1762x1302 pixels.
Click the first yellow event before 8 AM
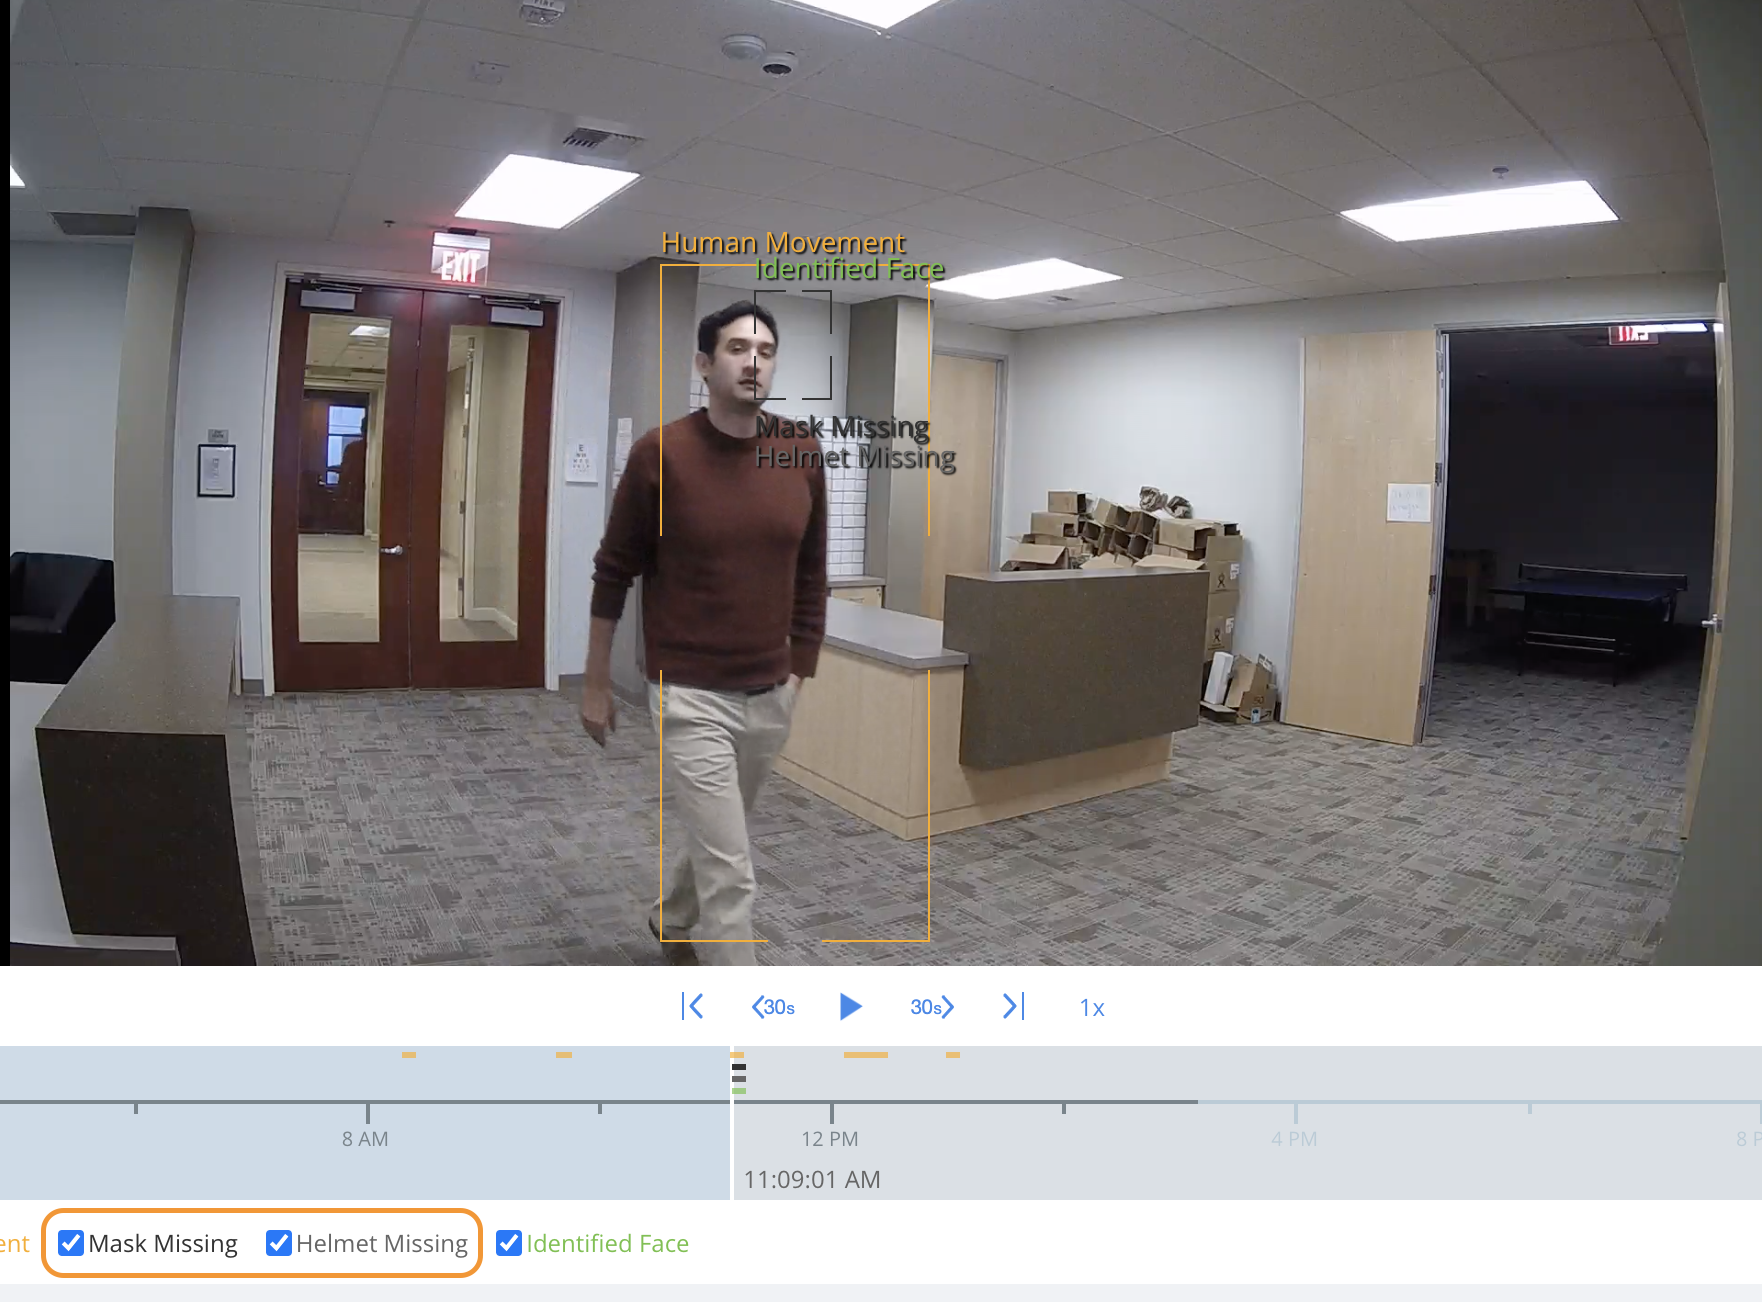point(409,1055)
